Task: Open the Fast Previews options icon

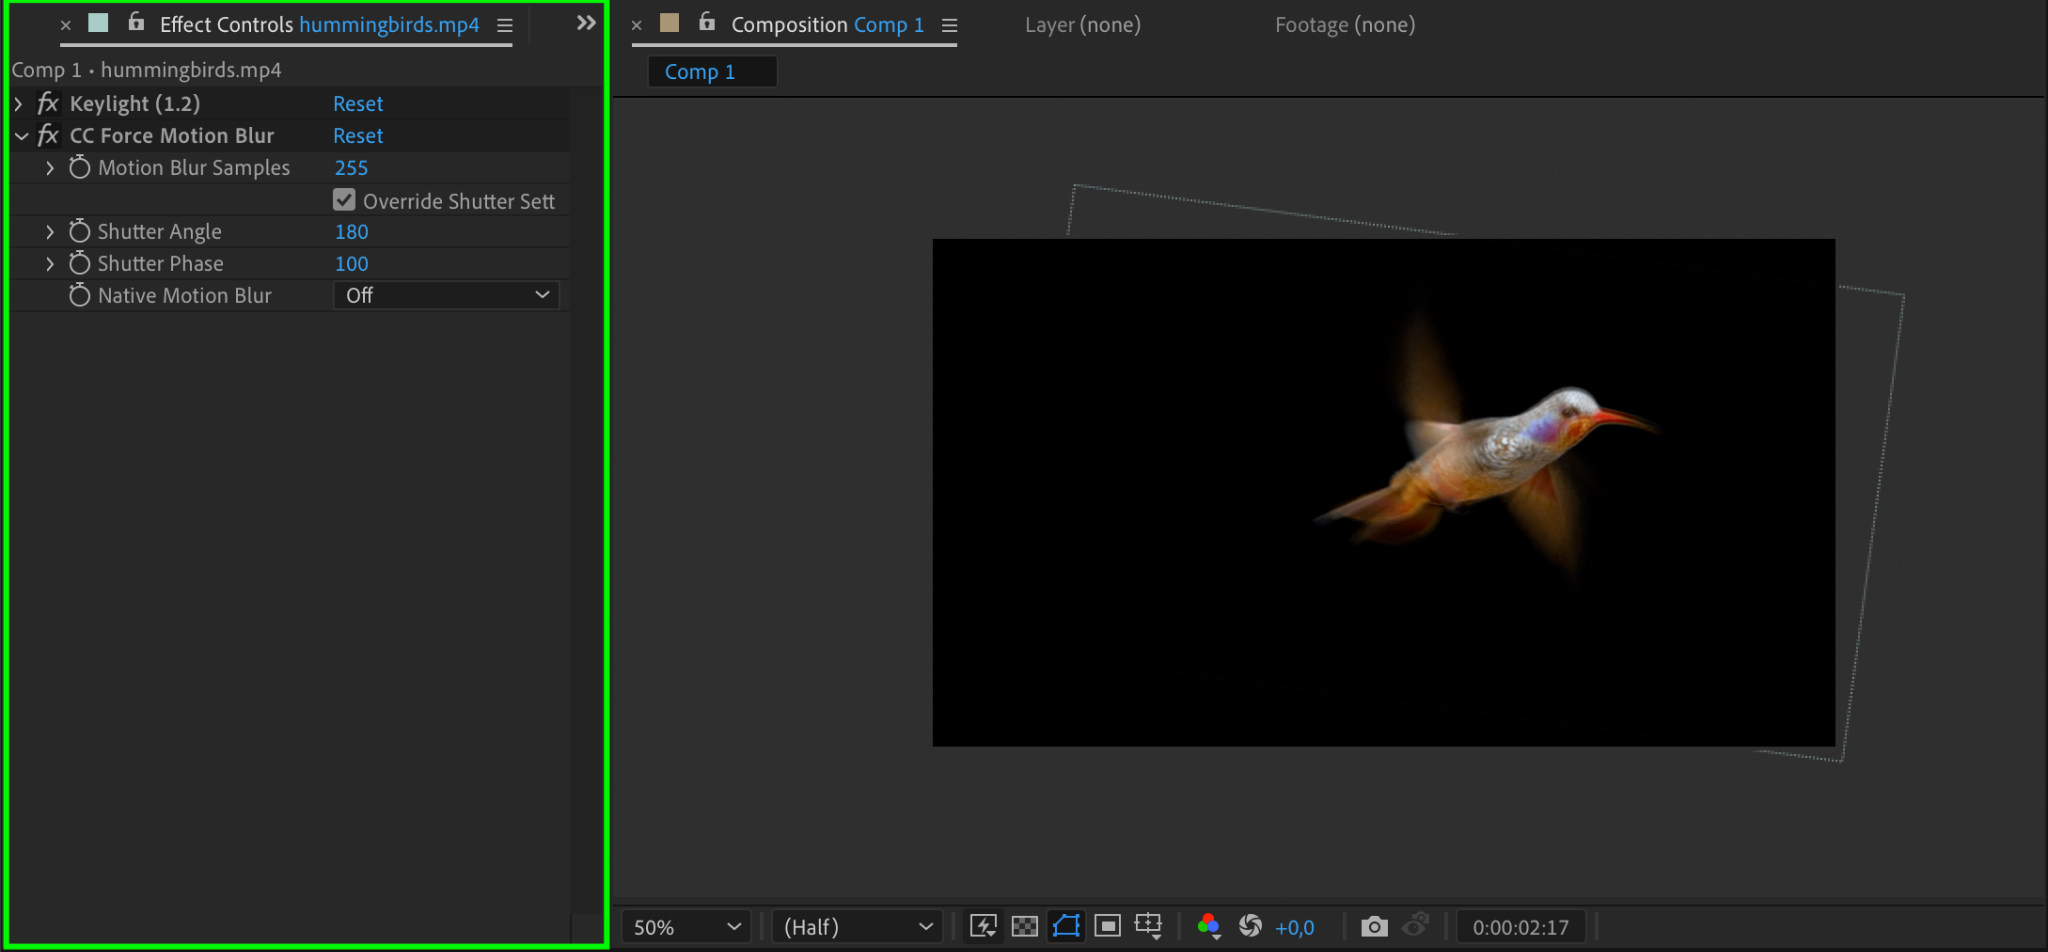Action: click(x=984, y=926)
